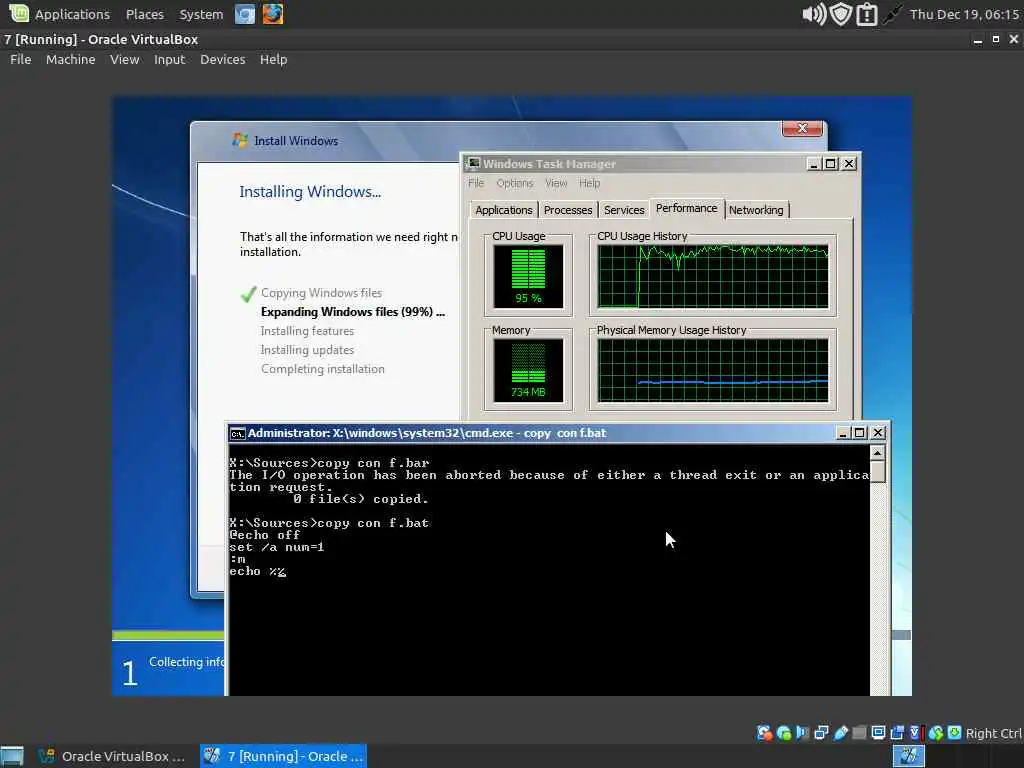
Task: Open the VirtualBox Devices menu
Action: [x=223, y=59]
